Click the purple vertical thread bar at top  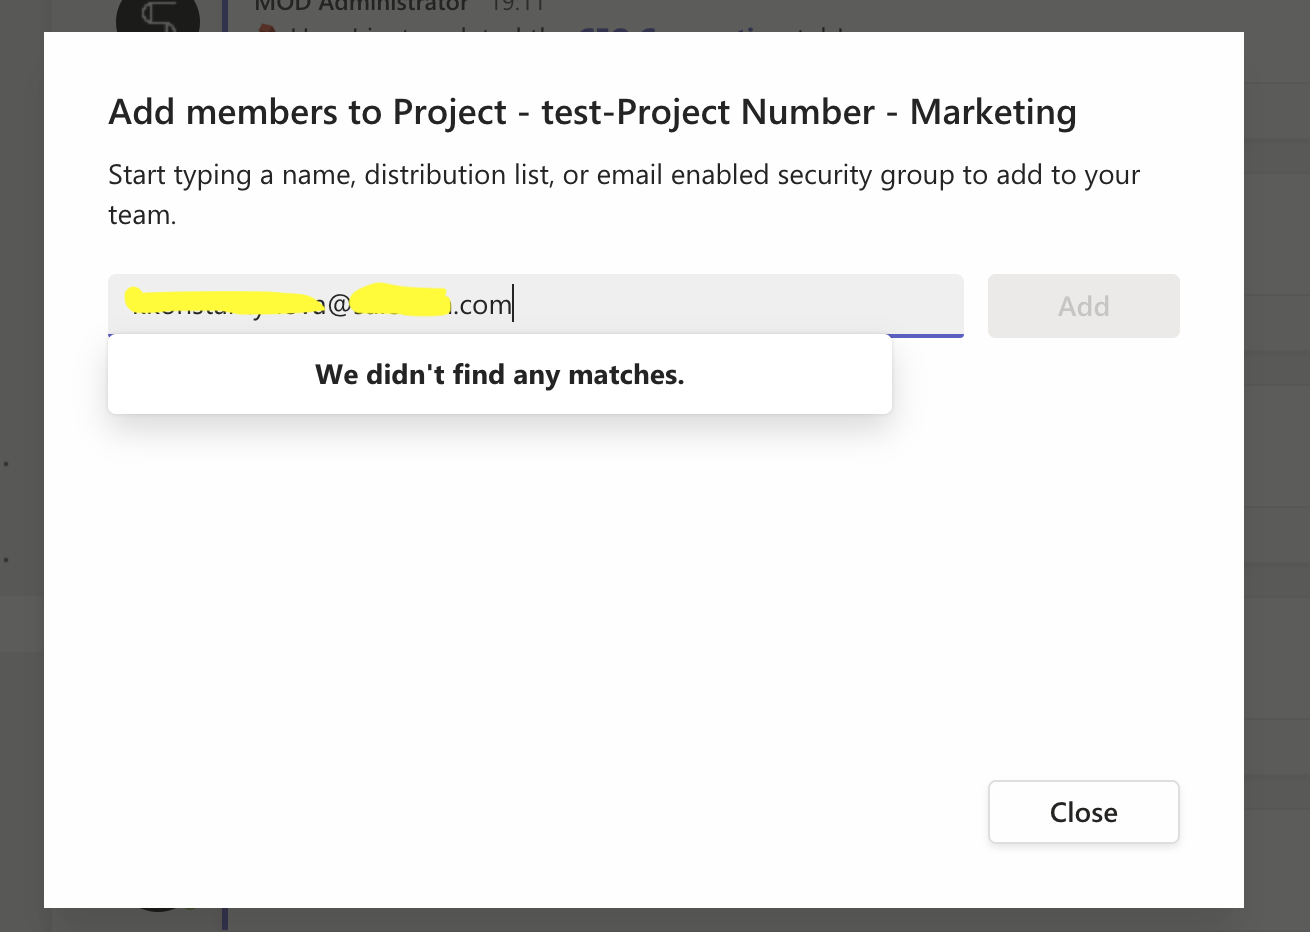pos(225,15)
